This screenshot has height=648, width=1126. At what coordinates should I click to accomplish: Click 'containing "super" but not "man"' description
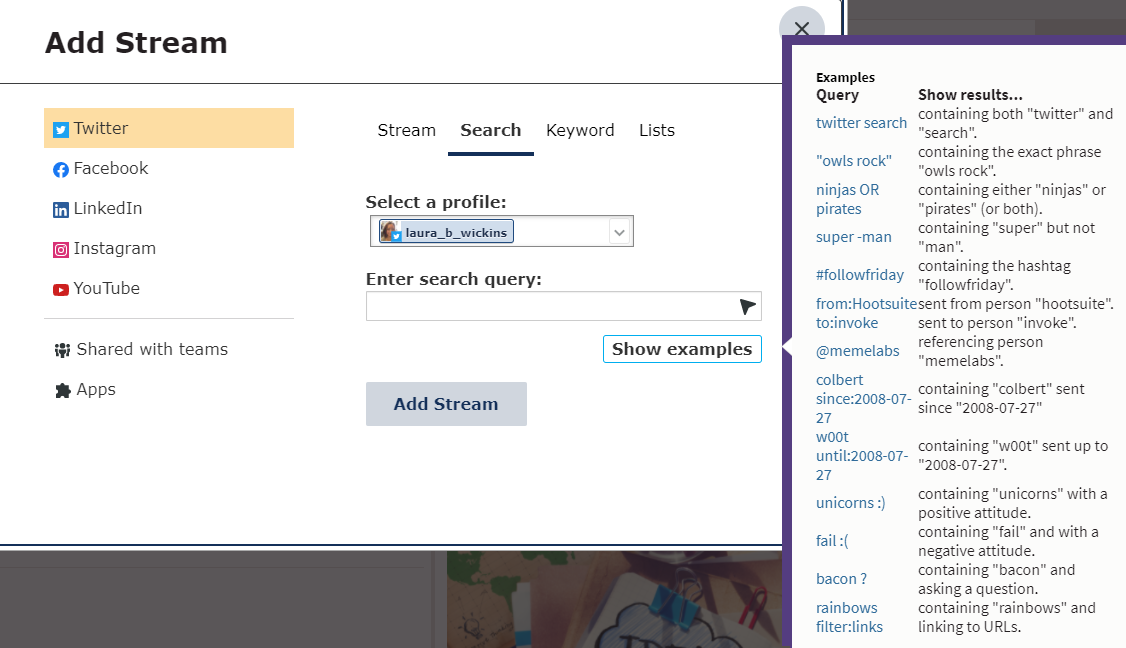[x=1006, y=237]
